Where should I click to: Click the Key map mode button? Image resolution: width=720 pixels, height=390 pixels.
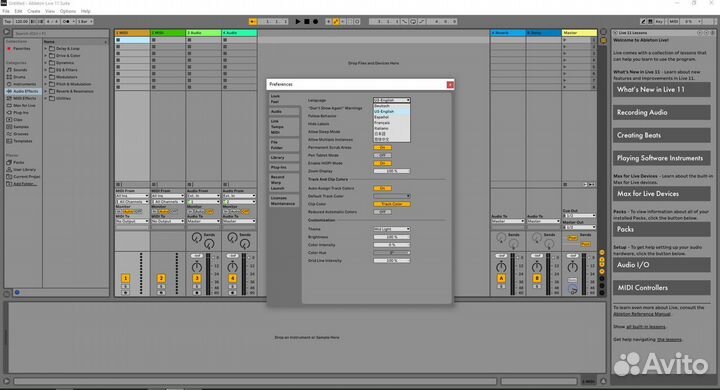[x=659, y=22]
